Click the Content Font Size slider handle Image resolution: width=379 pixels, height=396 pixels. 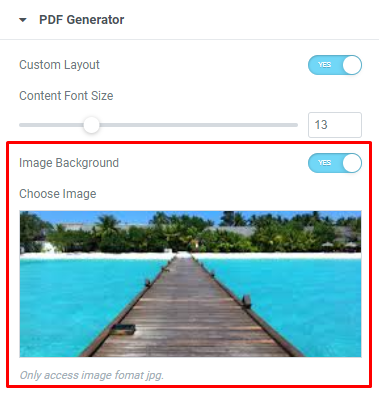(91, 125)
